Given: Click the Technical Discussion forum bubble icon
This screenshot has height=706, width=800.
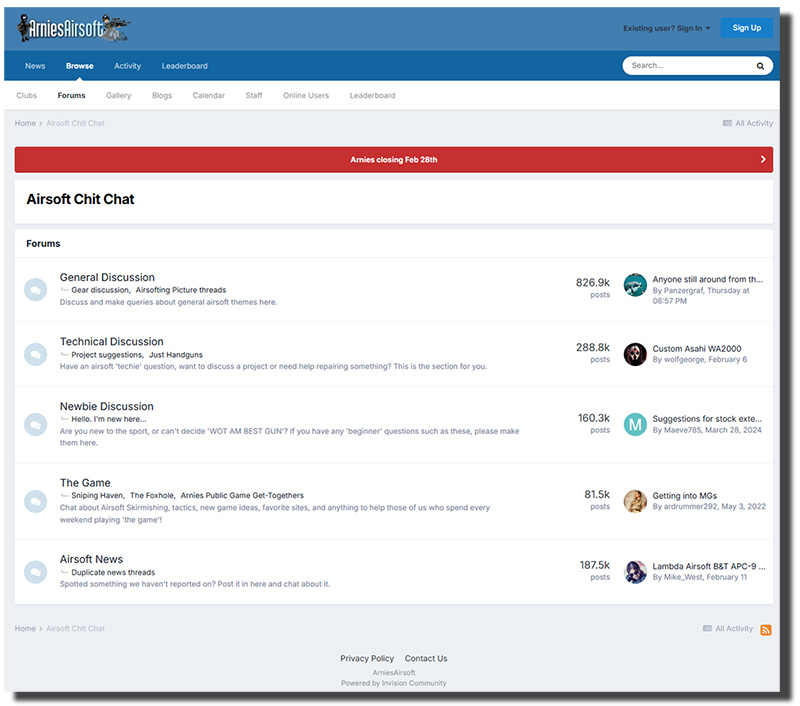Looking at the screenshot, I should coord(35,354).
